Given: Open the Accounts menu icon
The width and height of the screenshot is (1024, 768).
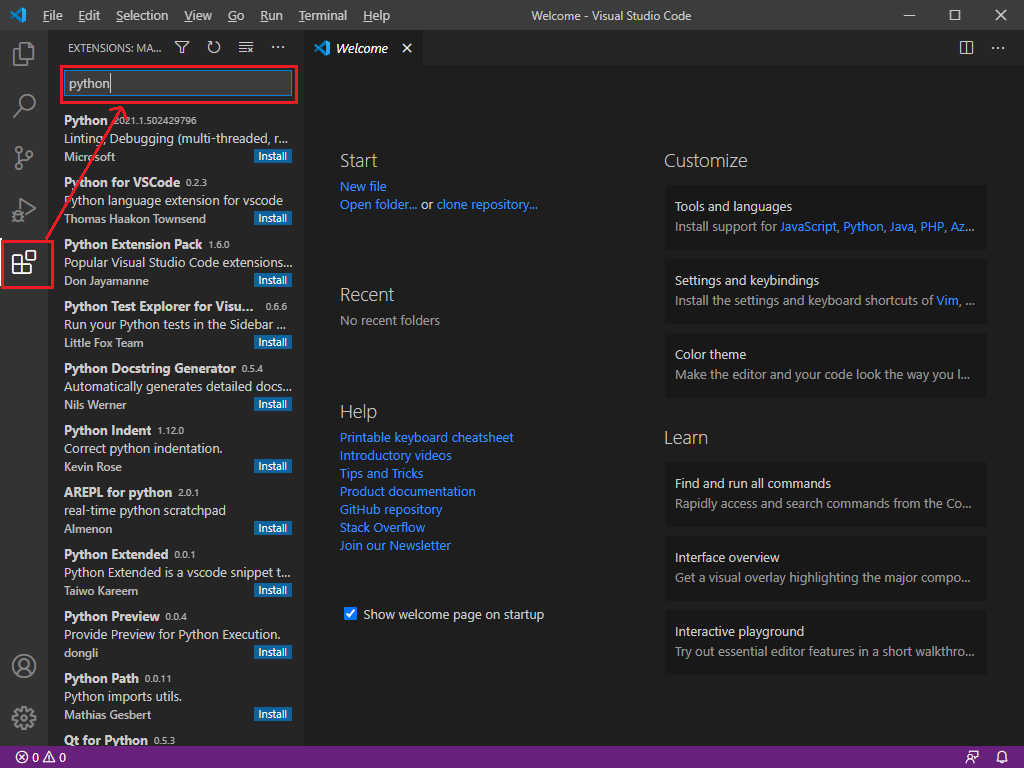Looking at the screenshot, I should click(24, 666).
